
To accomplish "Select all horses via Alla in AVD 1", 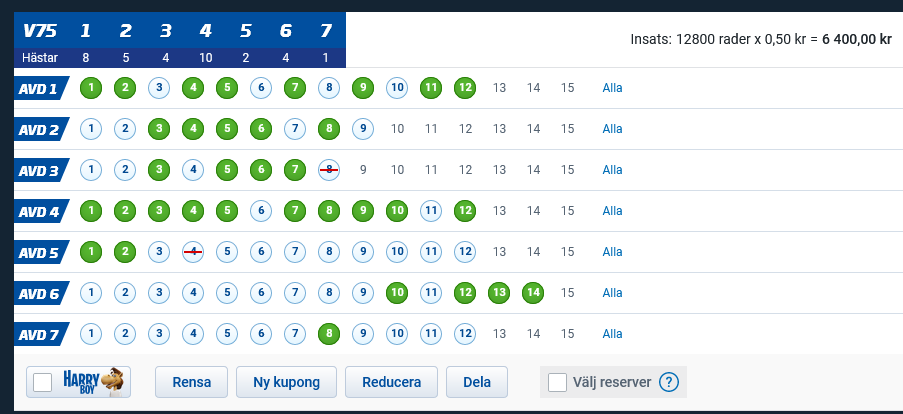I will (x=612, y=88).
